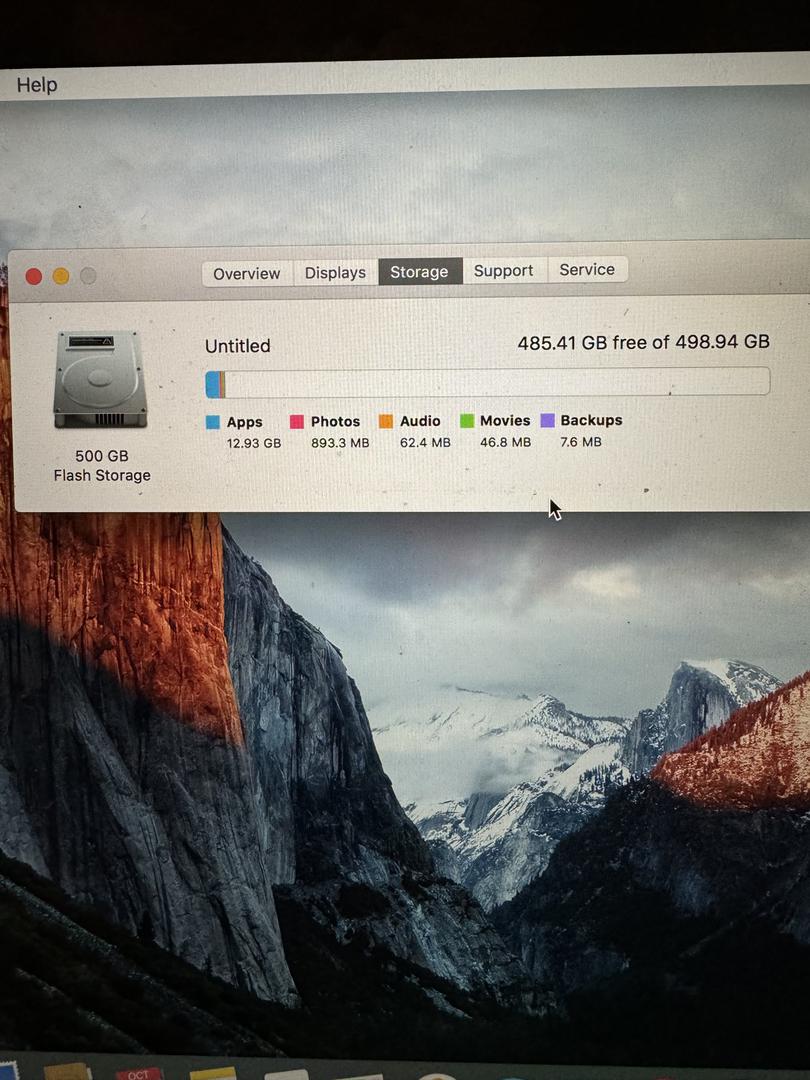Open the Help menu
The width and height of the screenshot is (810, 1080).
click(x=37, y=85)
